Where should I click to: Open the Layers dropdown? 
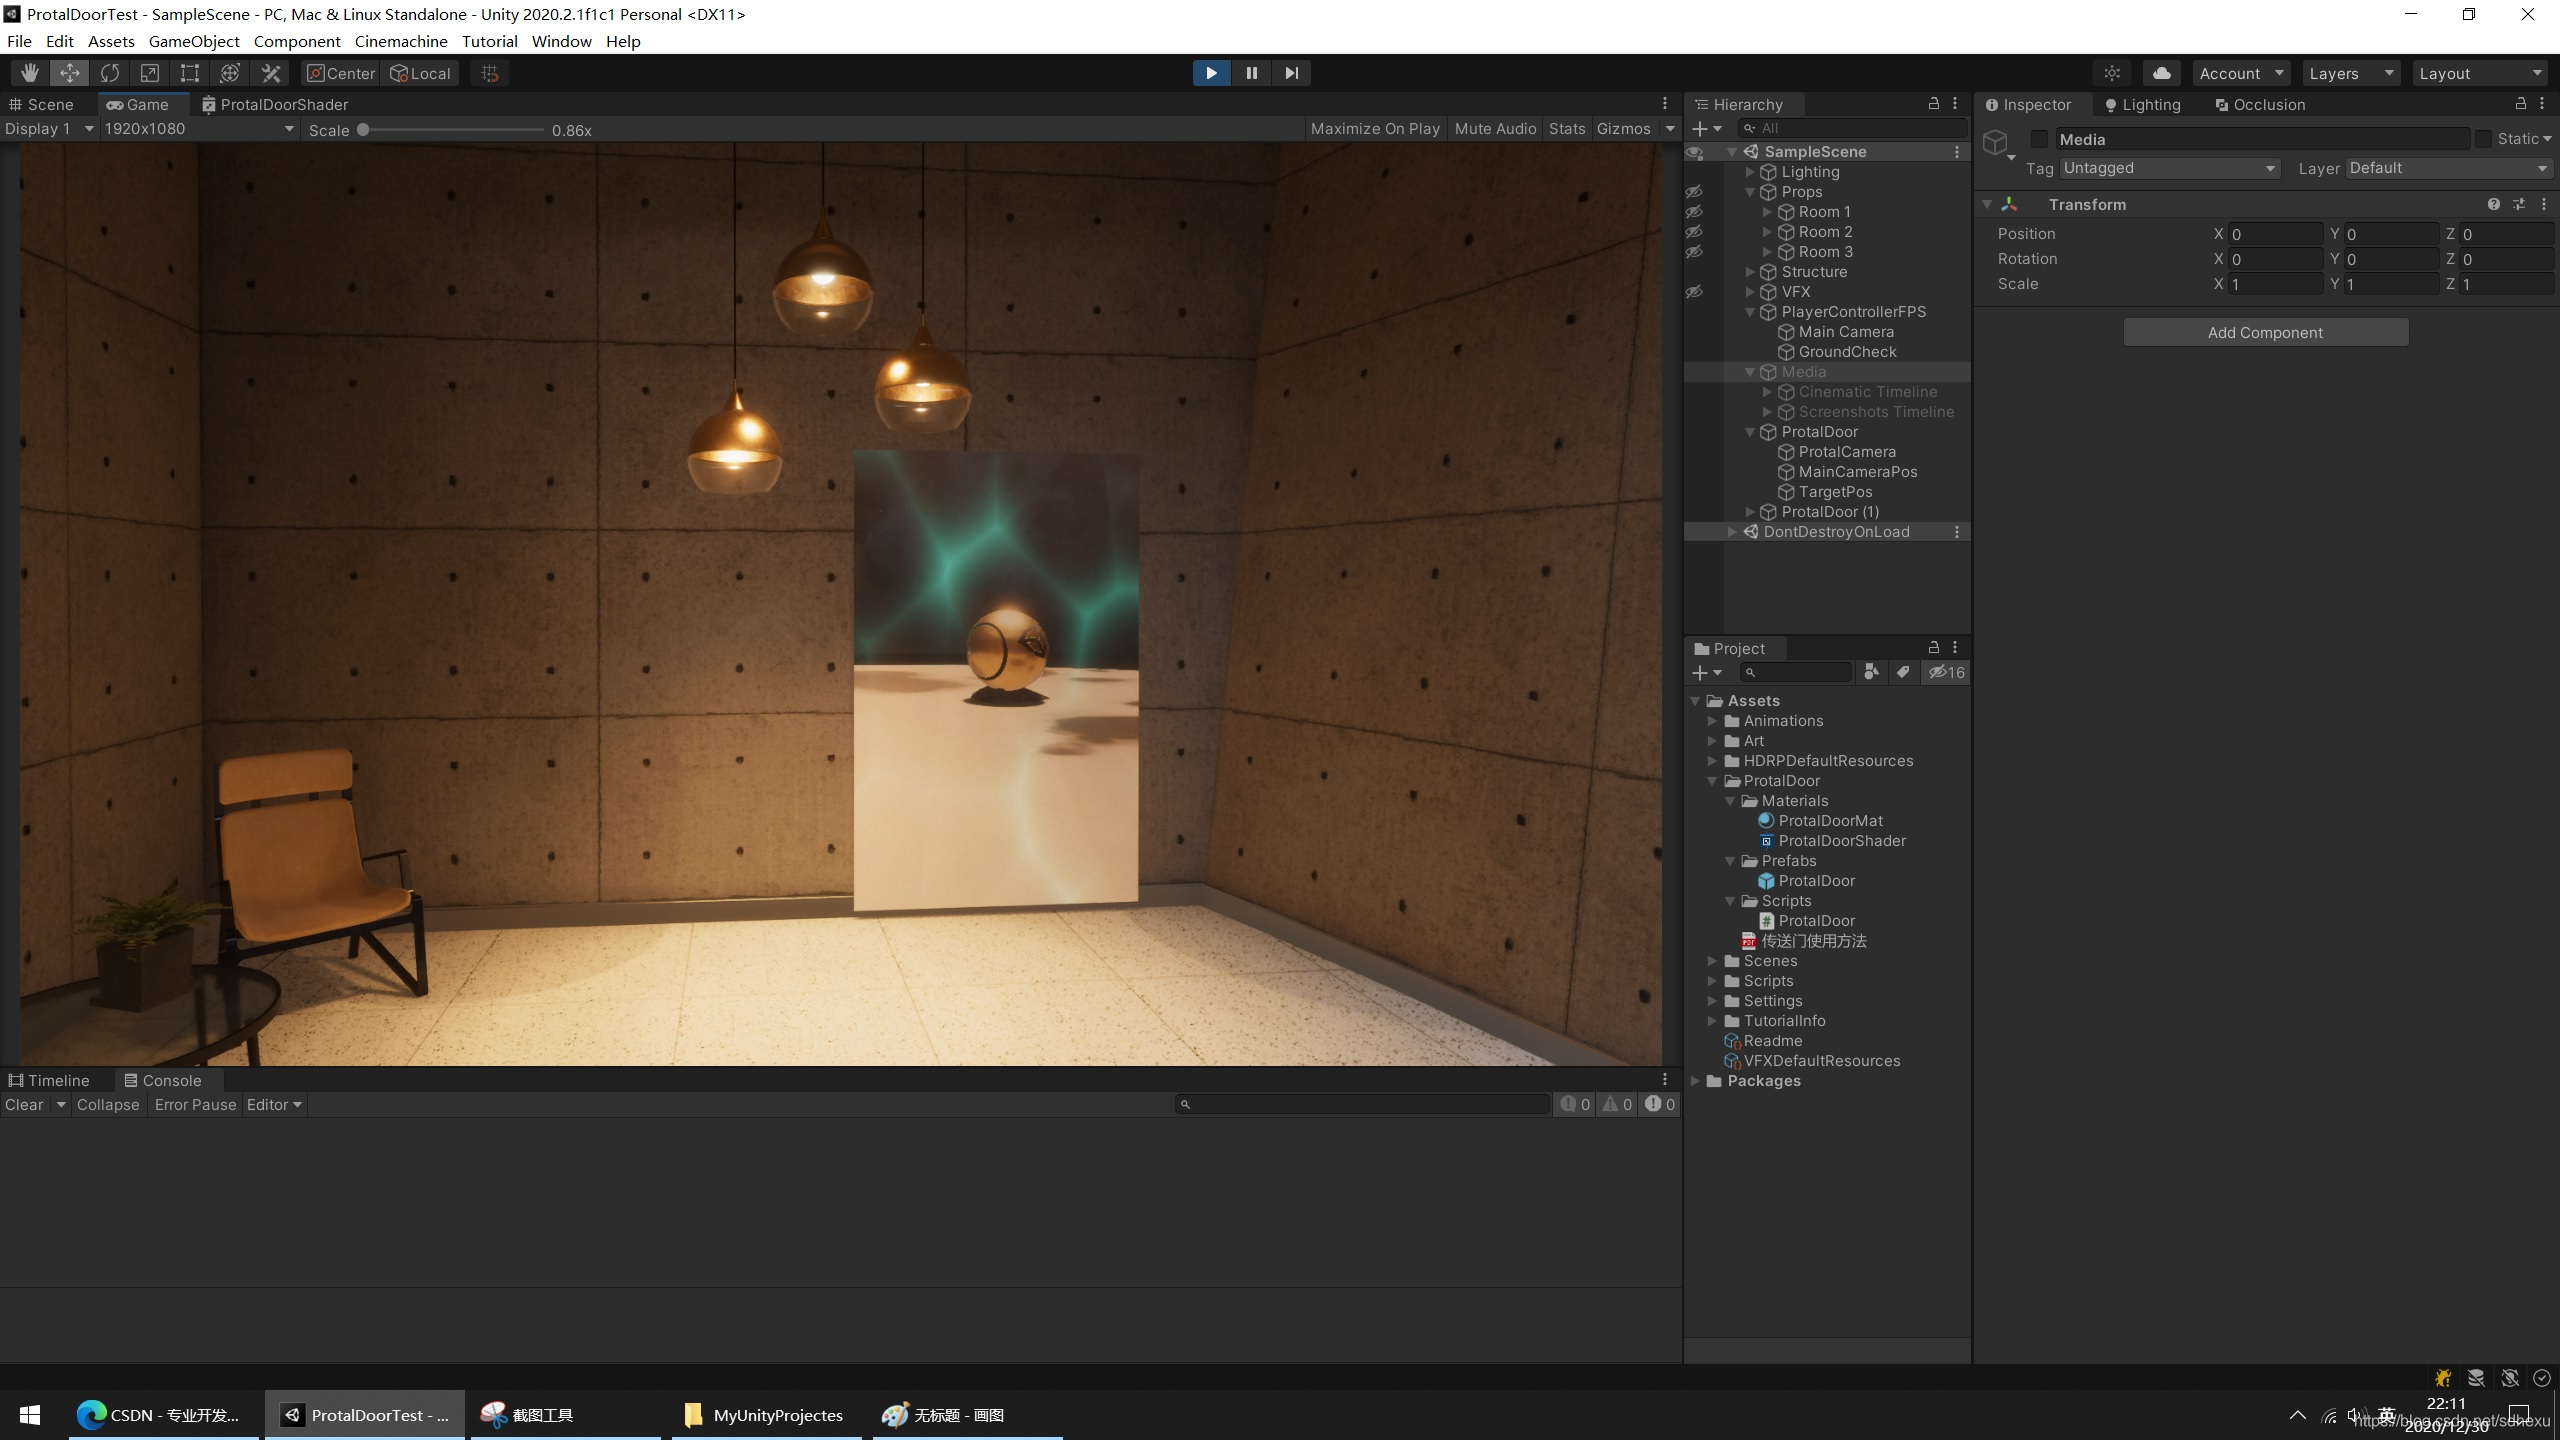(2350, 73)
